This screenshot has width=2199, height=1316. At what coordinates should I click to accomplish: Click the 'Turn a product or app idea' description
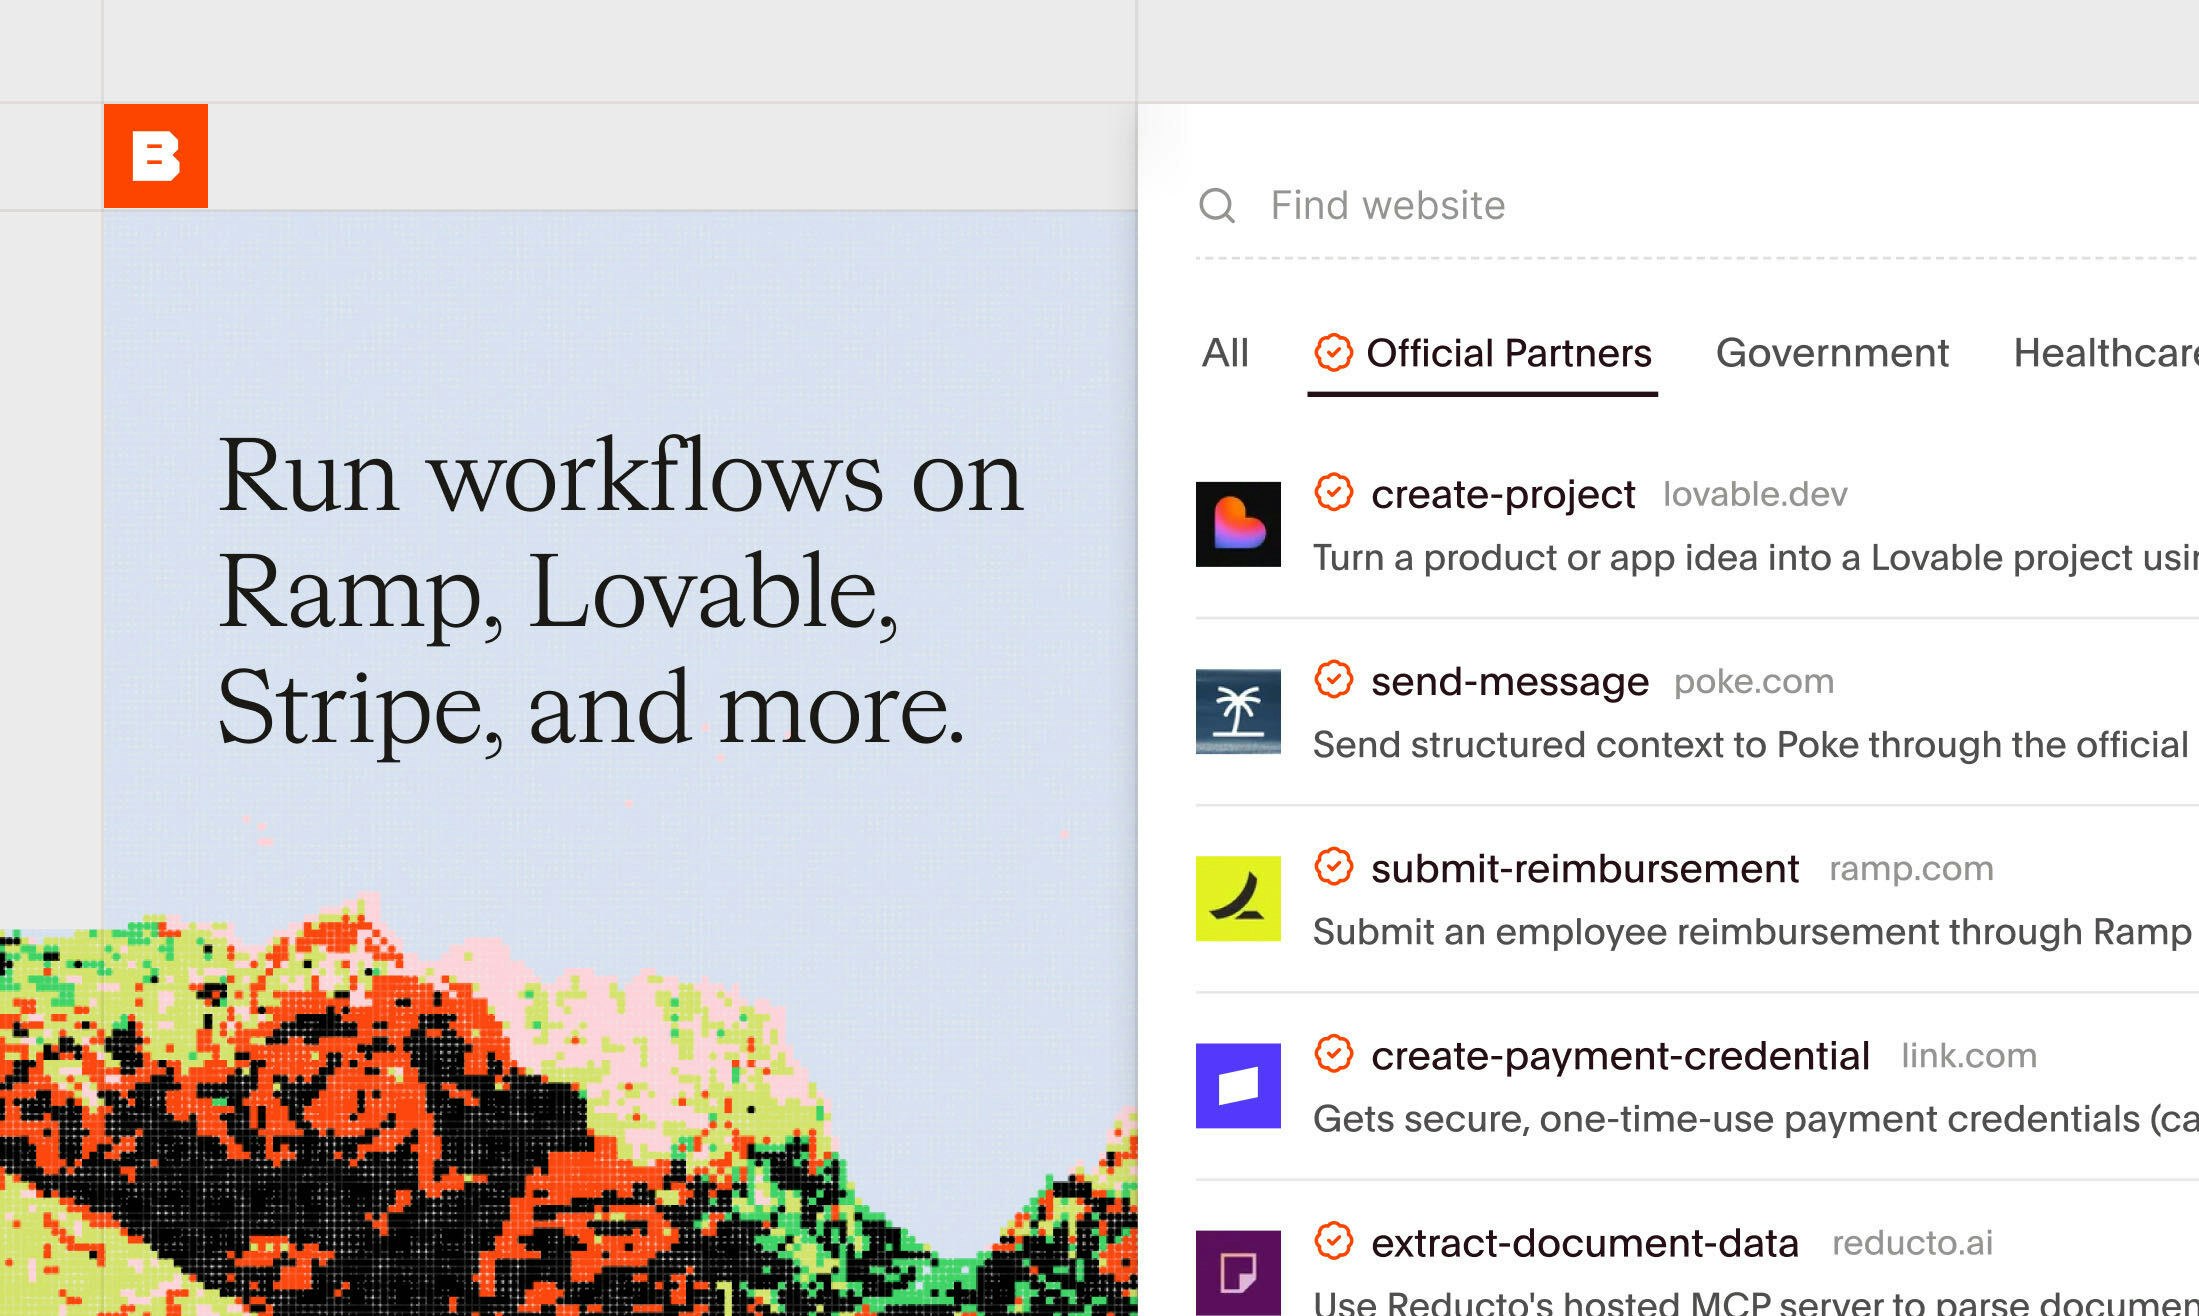[1755, 558]
